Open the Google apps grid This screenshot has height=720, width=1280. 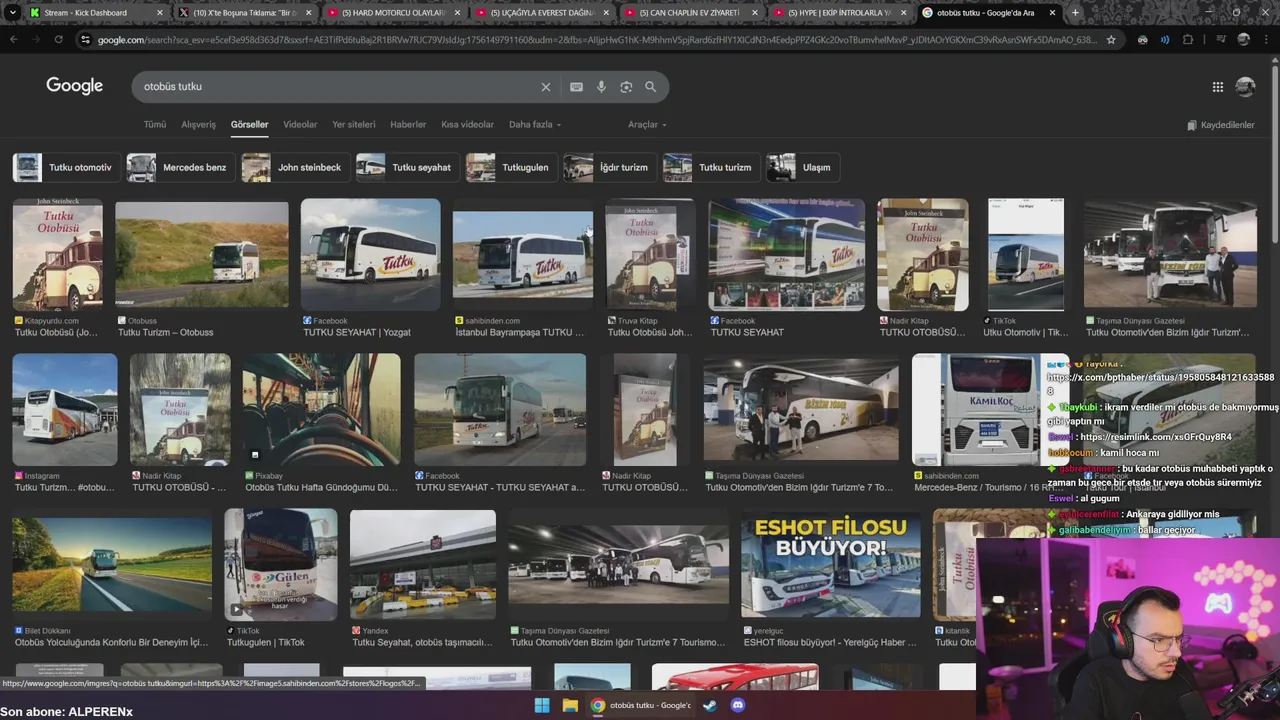tap(1218, 87)
